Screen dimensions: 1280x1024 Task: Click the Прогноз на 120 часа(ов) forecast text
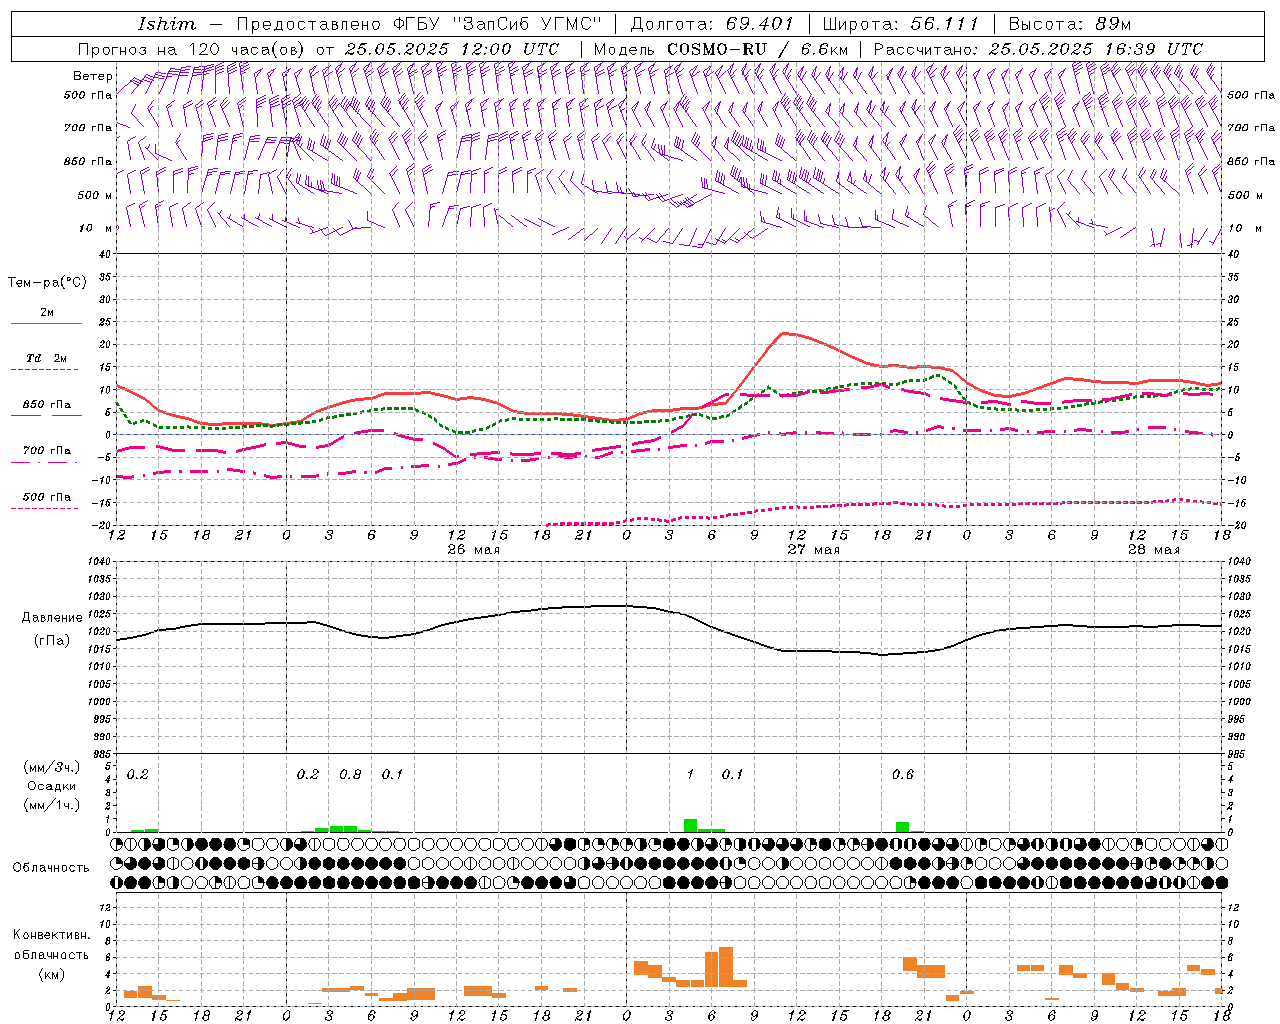coord(193,49)
